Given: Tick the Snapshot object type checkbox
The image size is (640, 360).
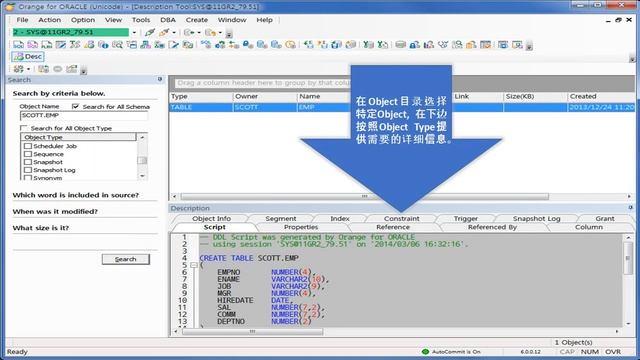Looking at the screenshot, I should pos(28,162).
